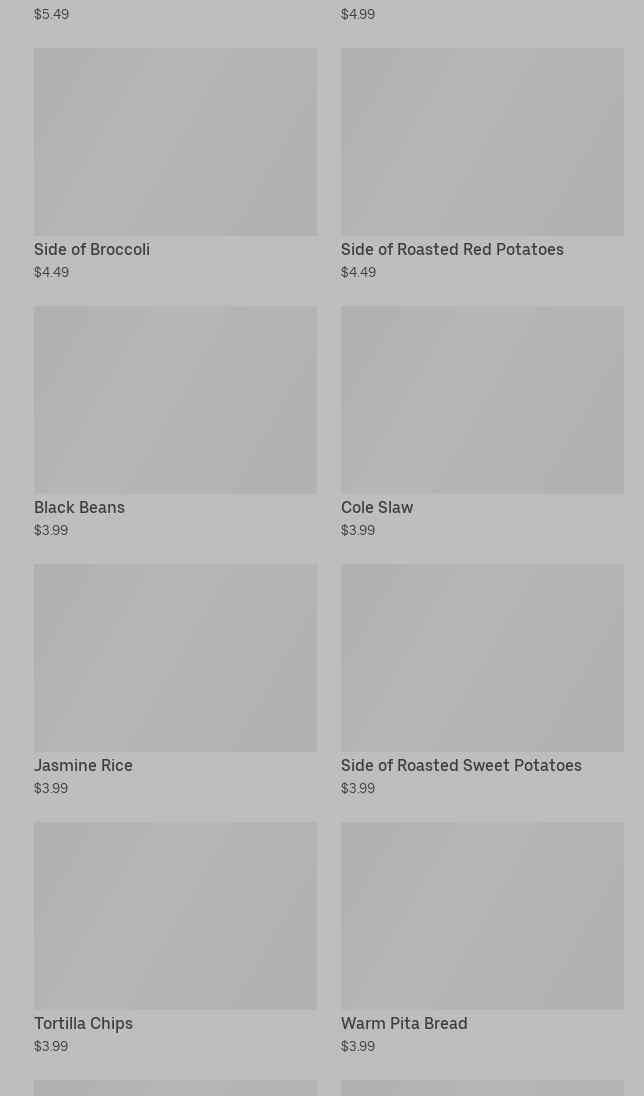Tap the Jasmine Rice placeholder image
The image size is (644, 1096).
pyautogui.click(x=175, y=658)
